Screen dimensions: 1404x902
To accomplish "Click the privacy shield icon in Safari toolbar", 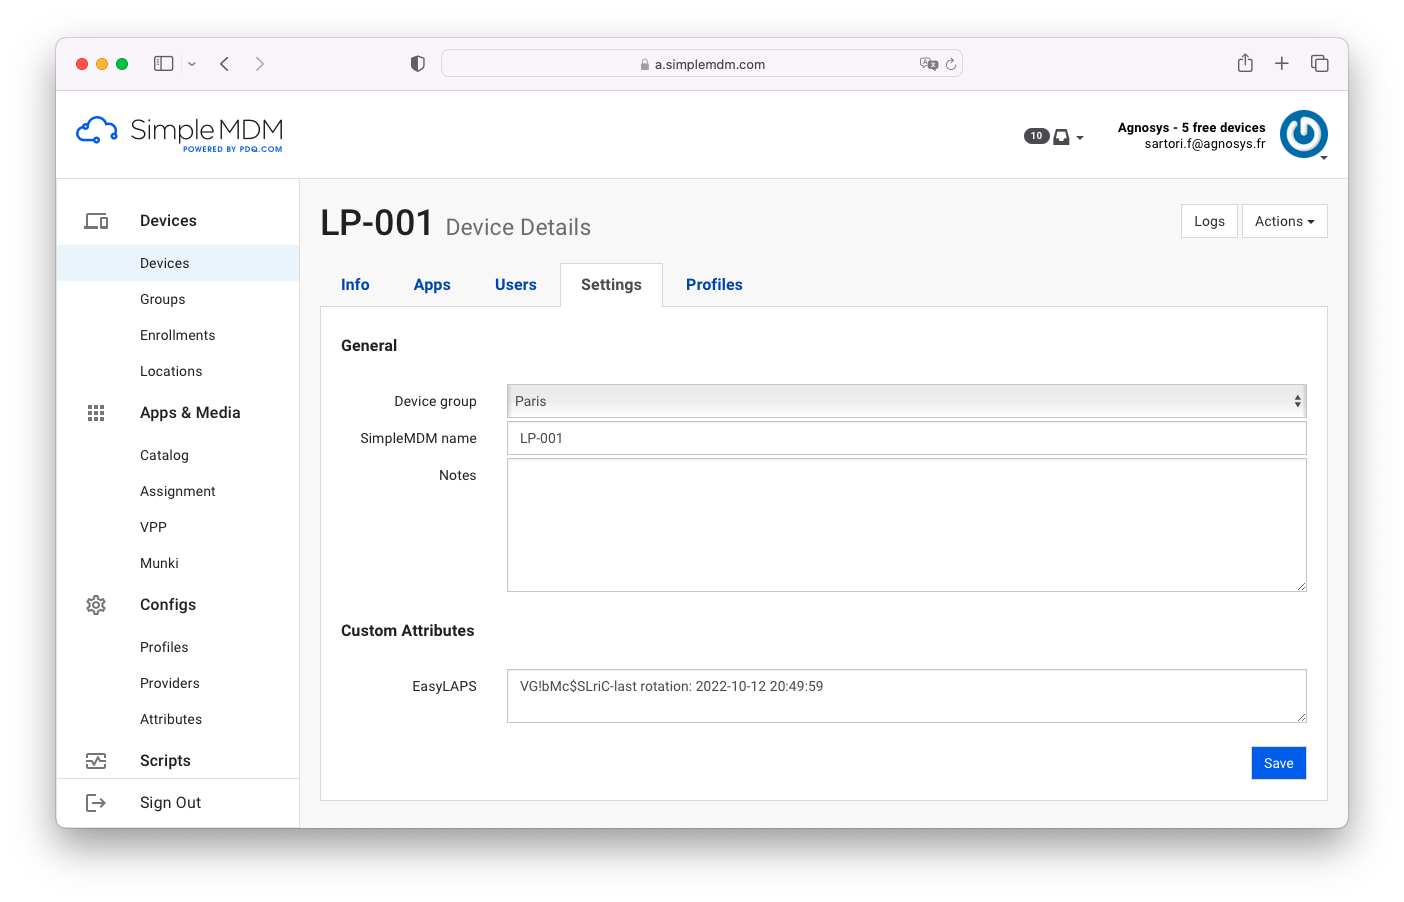I will pos(417,62).
